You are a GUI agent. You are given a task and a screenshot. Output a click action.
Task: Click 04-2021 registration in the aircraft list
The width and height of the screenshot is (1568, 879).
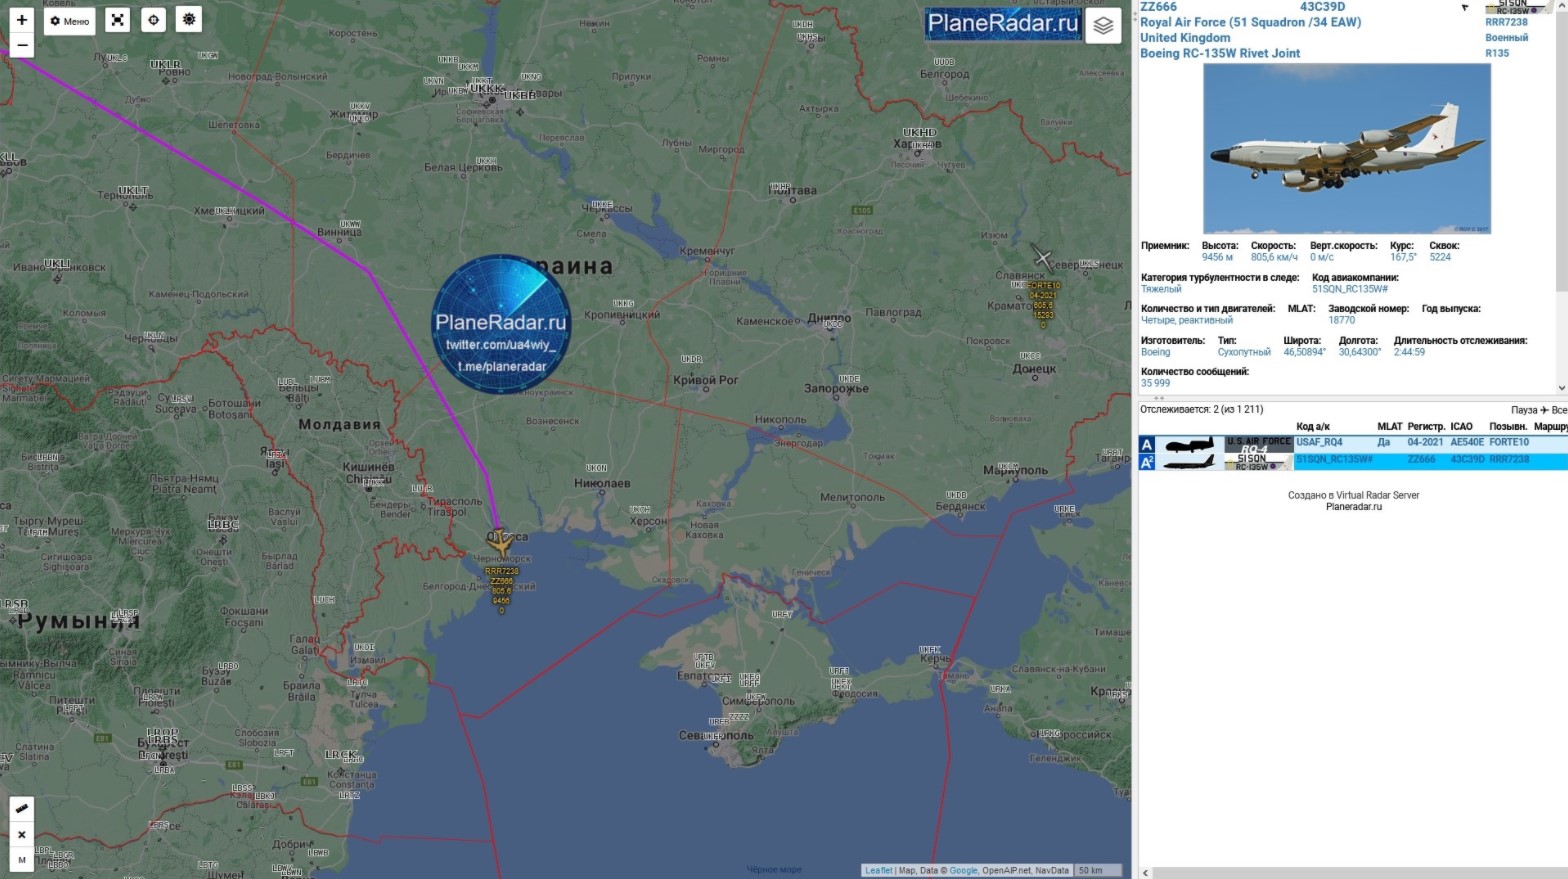point(1425,442)
